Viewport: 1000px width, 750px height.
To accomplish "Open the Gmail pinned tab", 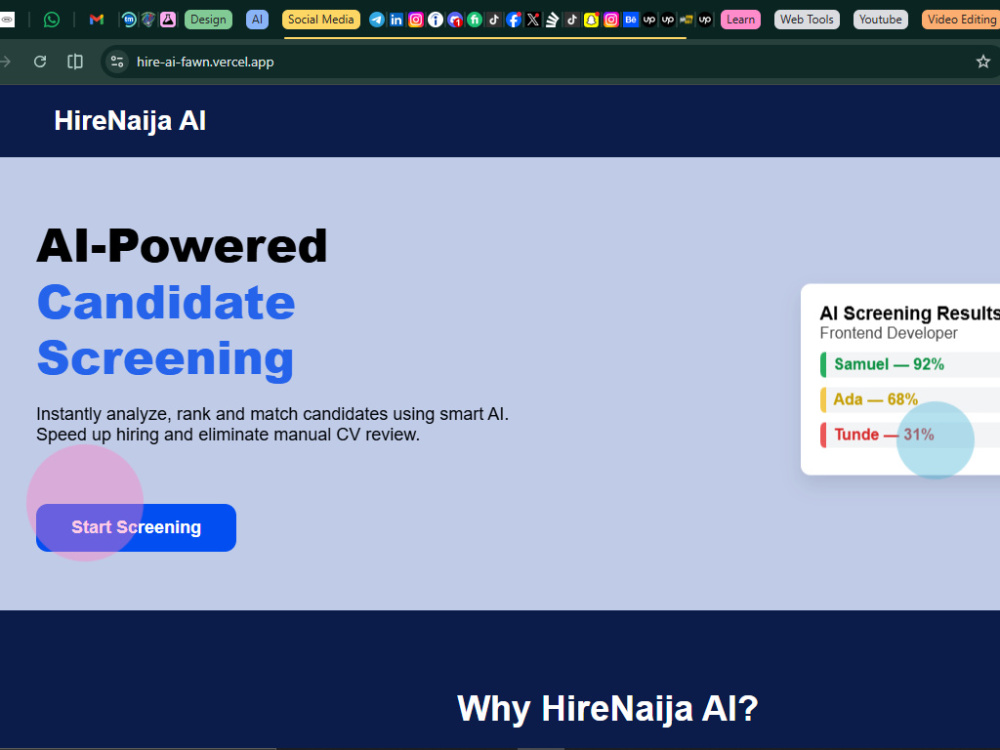I will (96, 20).
